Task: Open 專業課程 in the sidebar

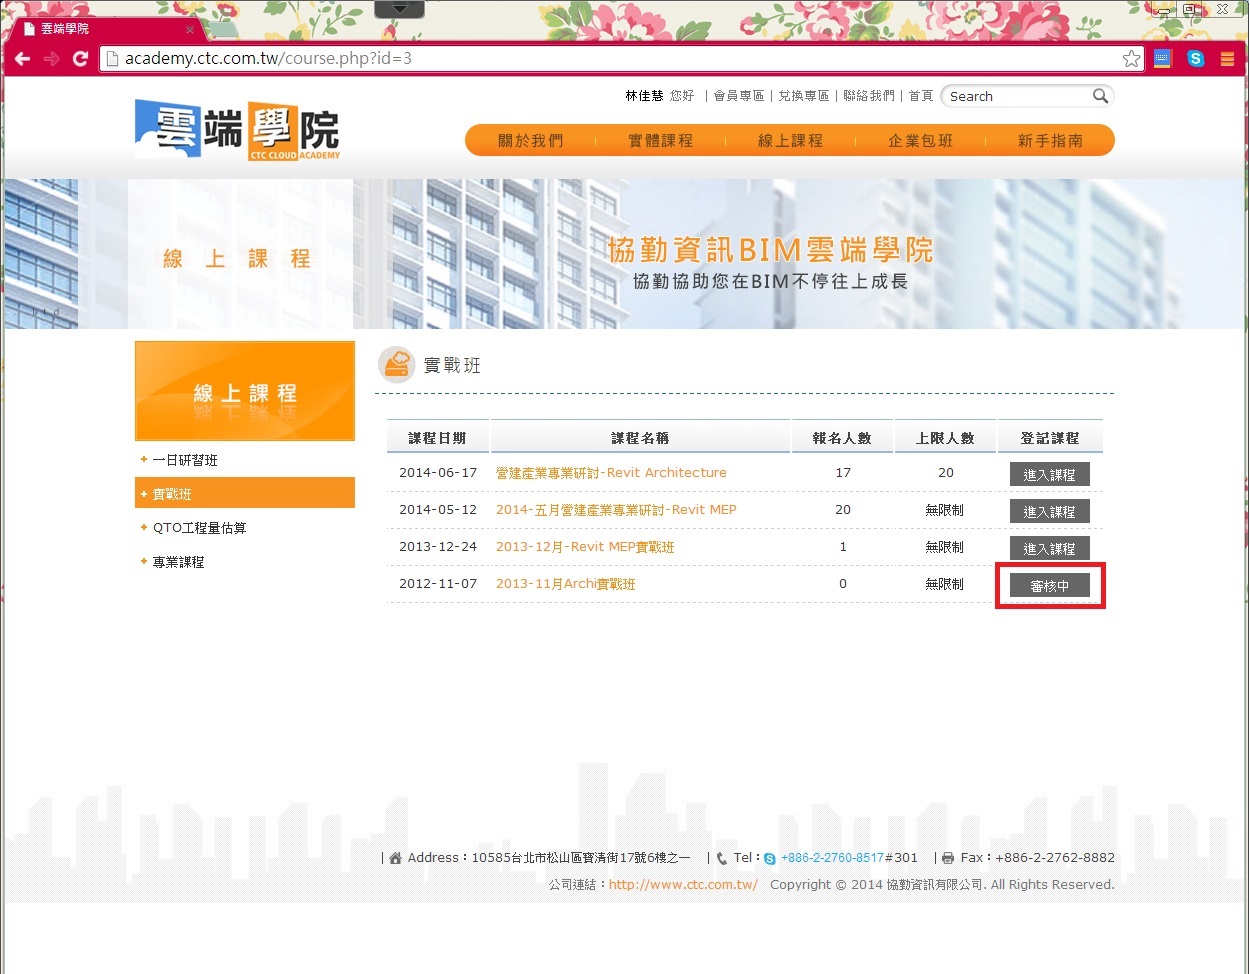Action: (178, 562)
